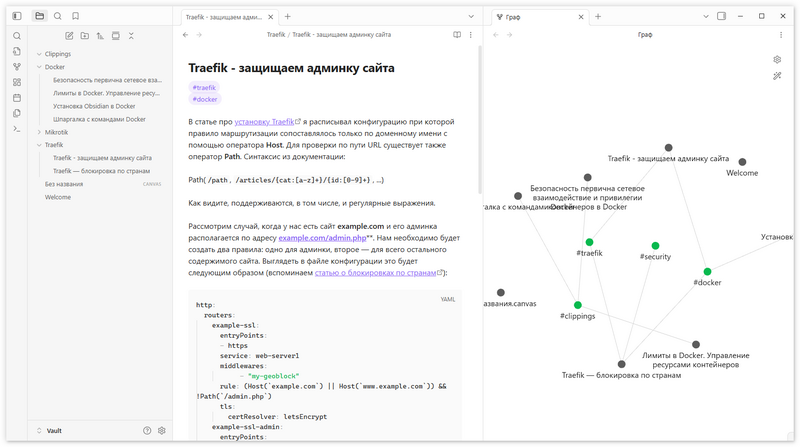Toggle the right sidebar panel
The width and height of the screenshot is (800, 447).
coord(721,16)
